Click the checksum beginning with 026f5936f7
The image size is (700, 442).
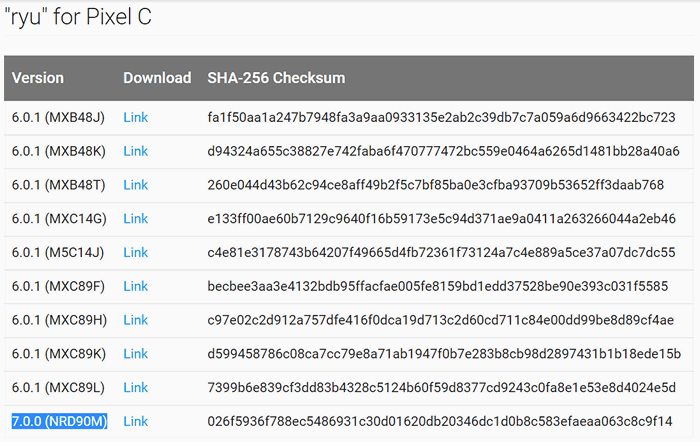coord(440,421)
